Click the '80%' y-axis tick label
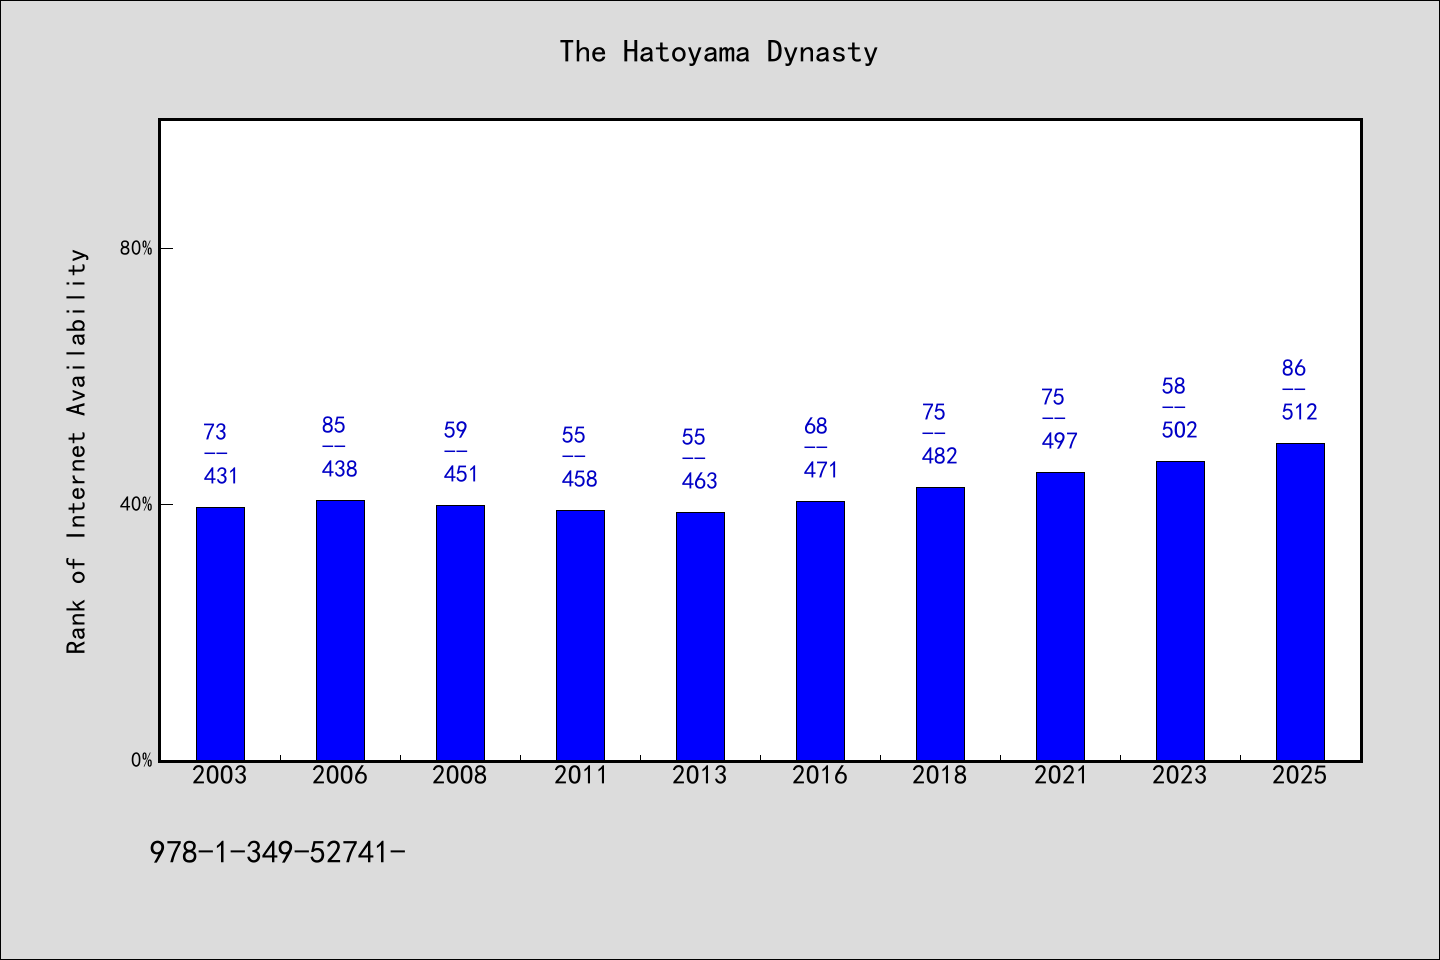Screen dimensions: 1440x960 [137, 249]
